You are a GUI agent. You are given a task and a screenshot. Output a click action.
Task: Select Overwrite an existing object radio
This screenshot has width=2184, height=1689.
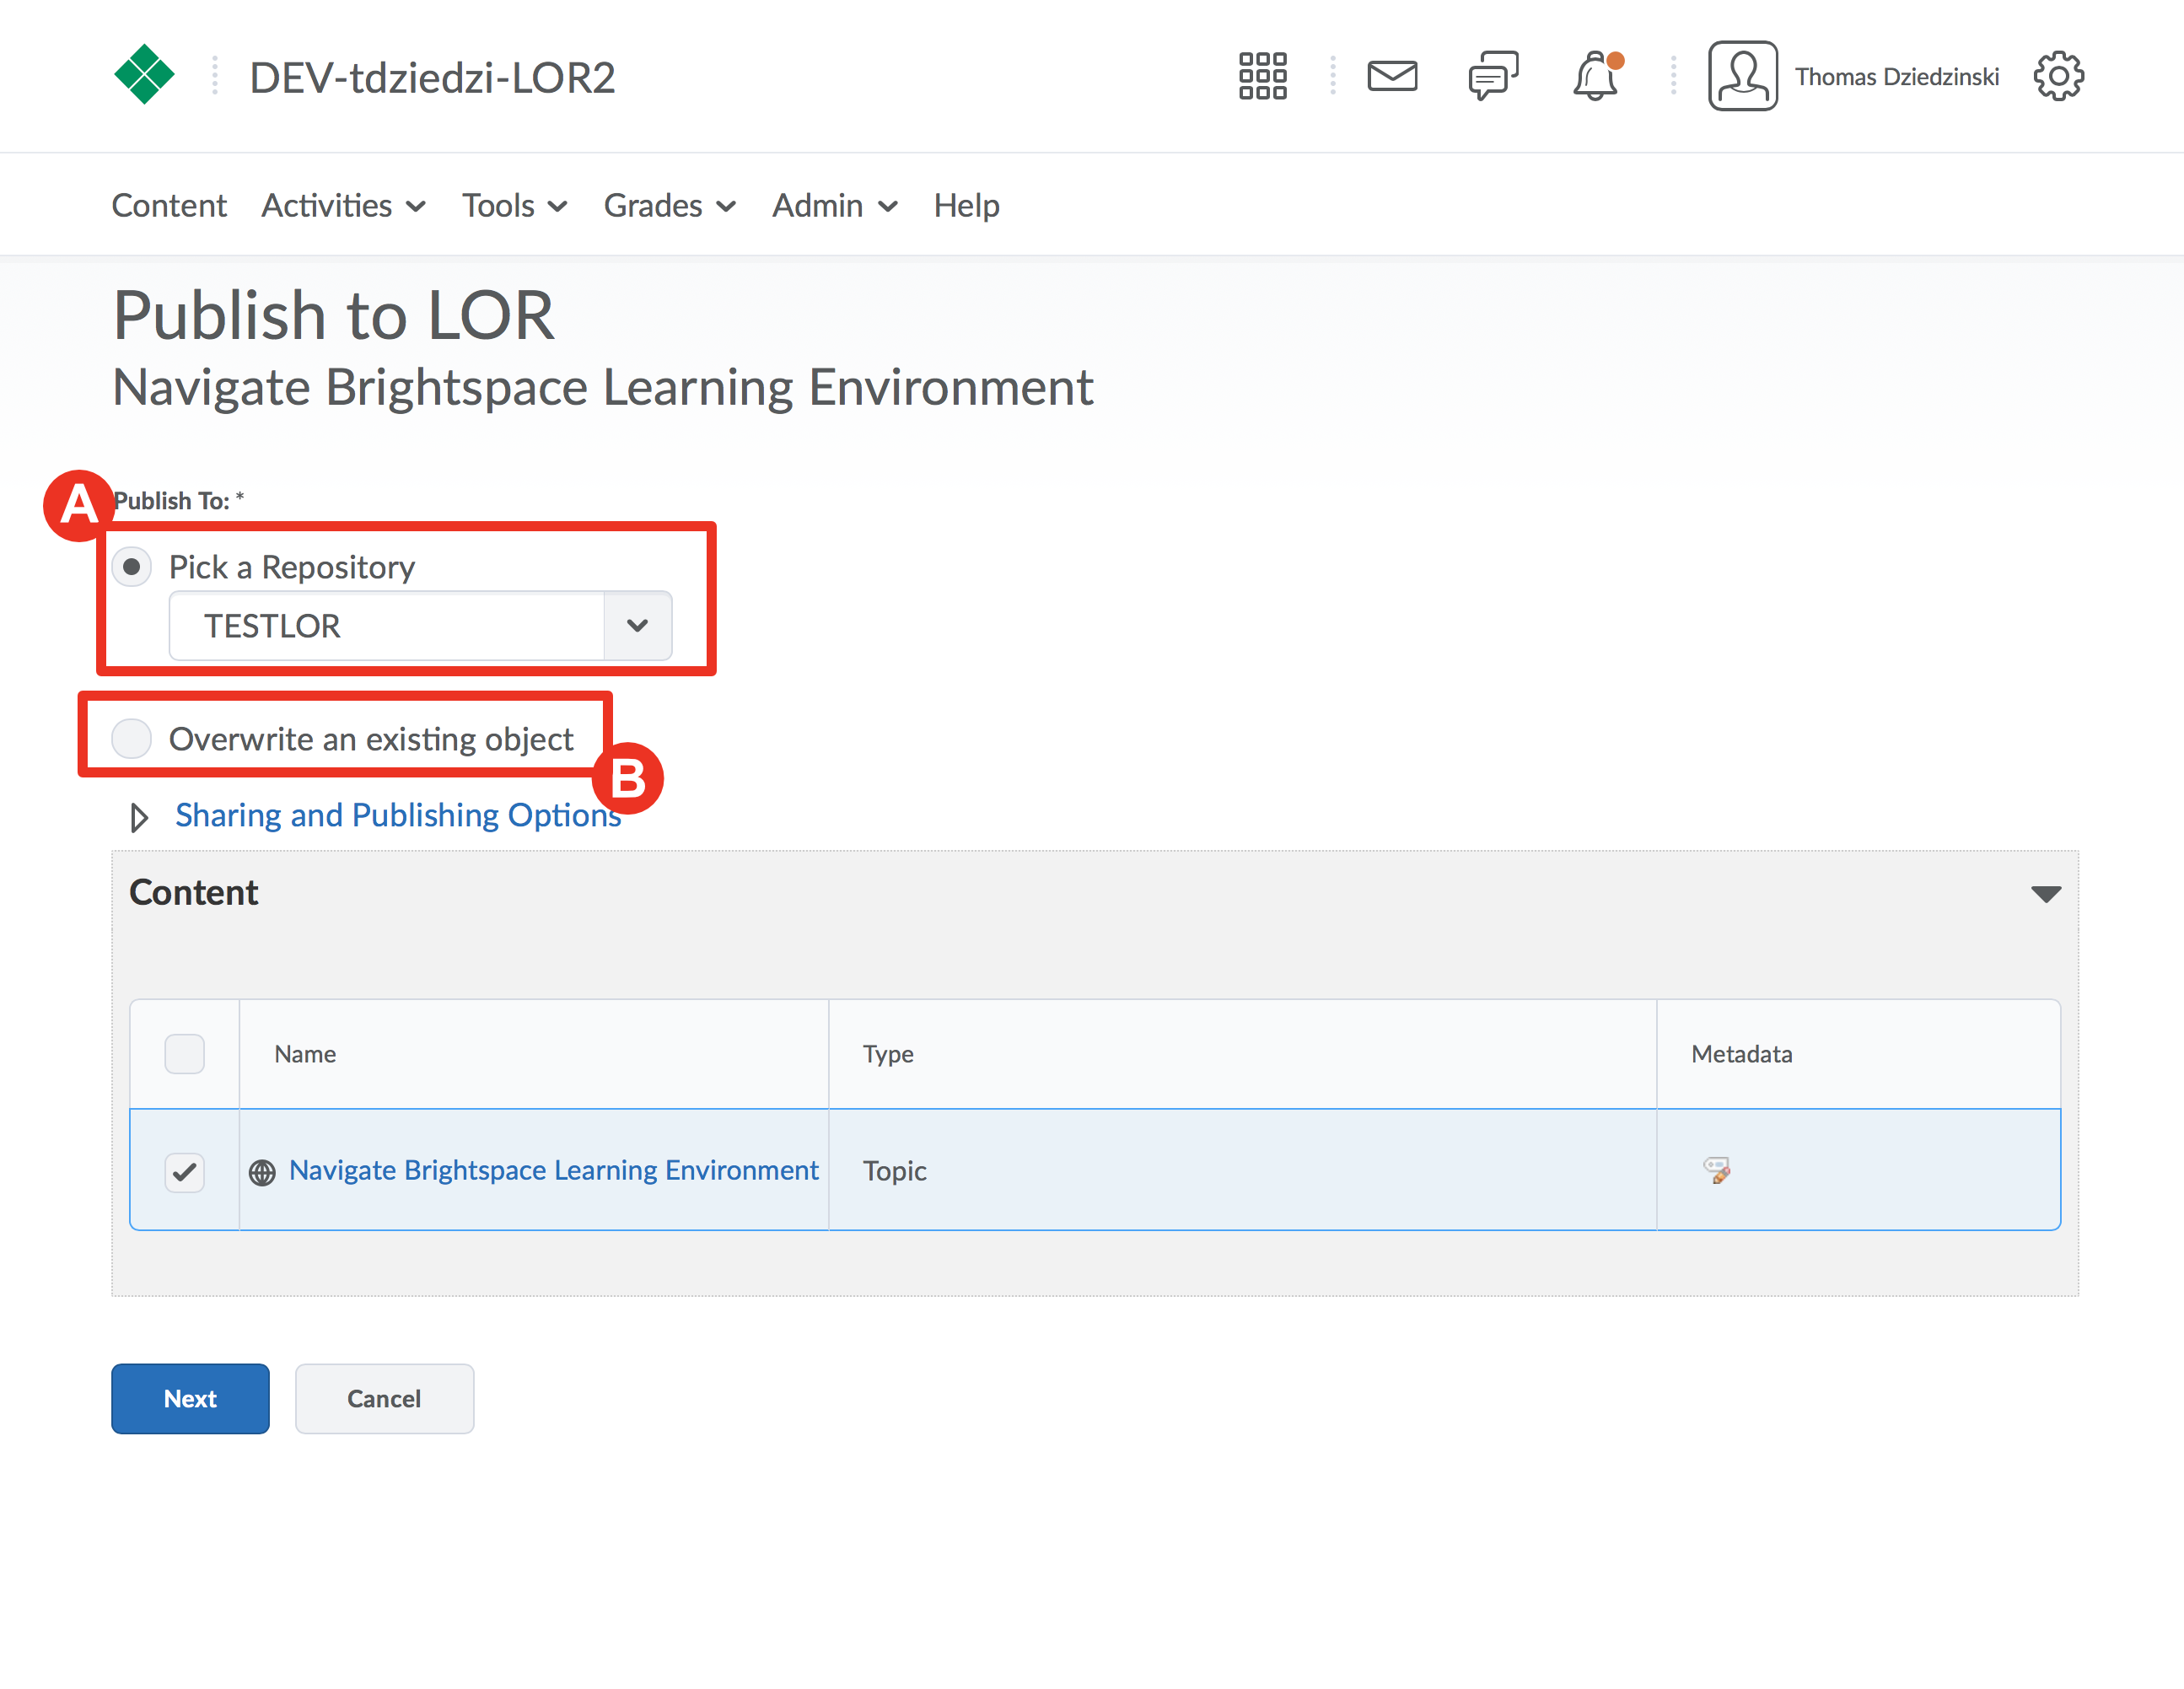point(132,739)
